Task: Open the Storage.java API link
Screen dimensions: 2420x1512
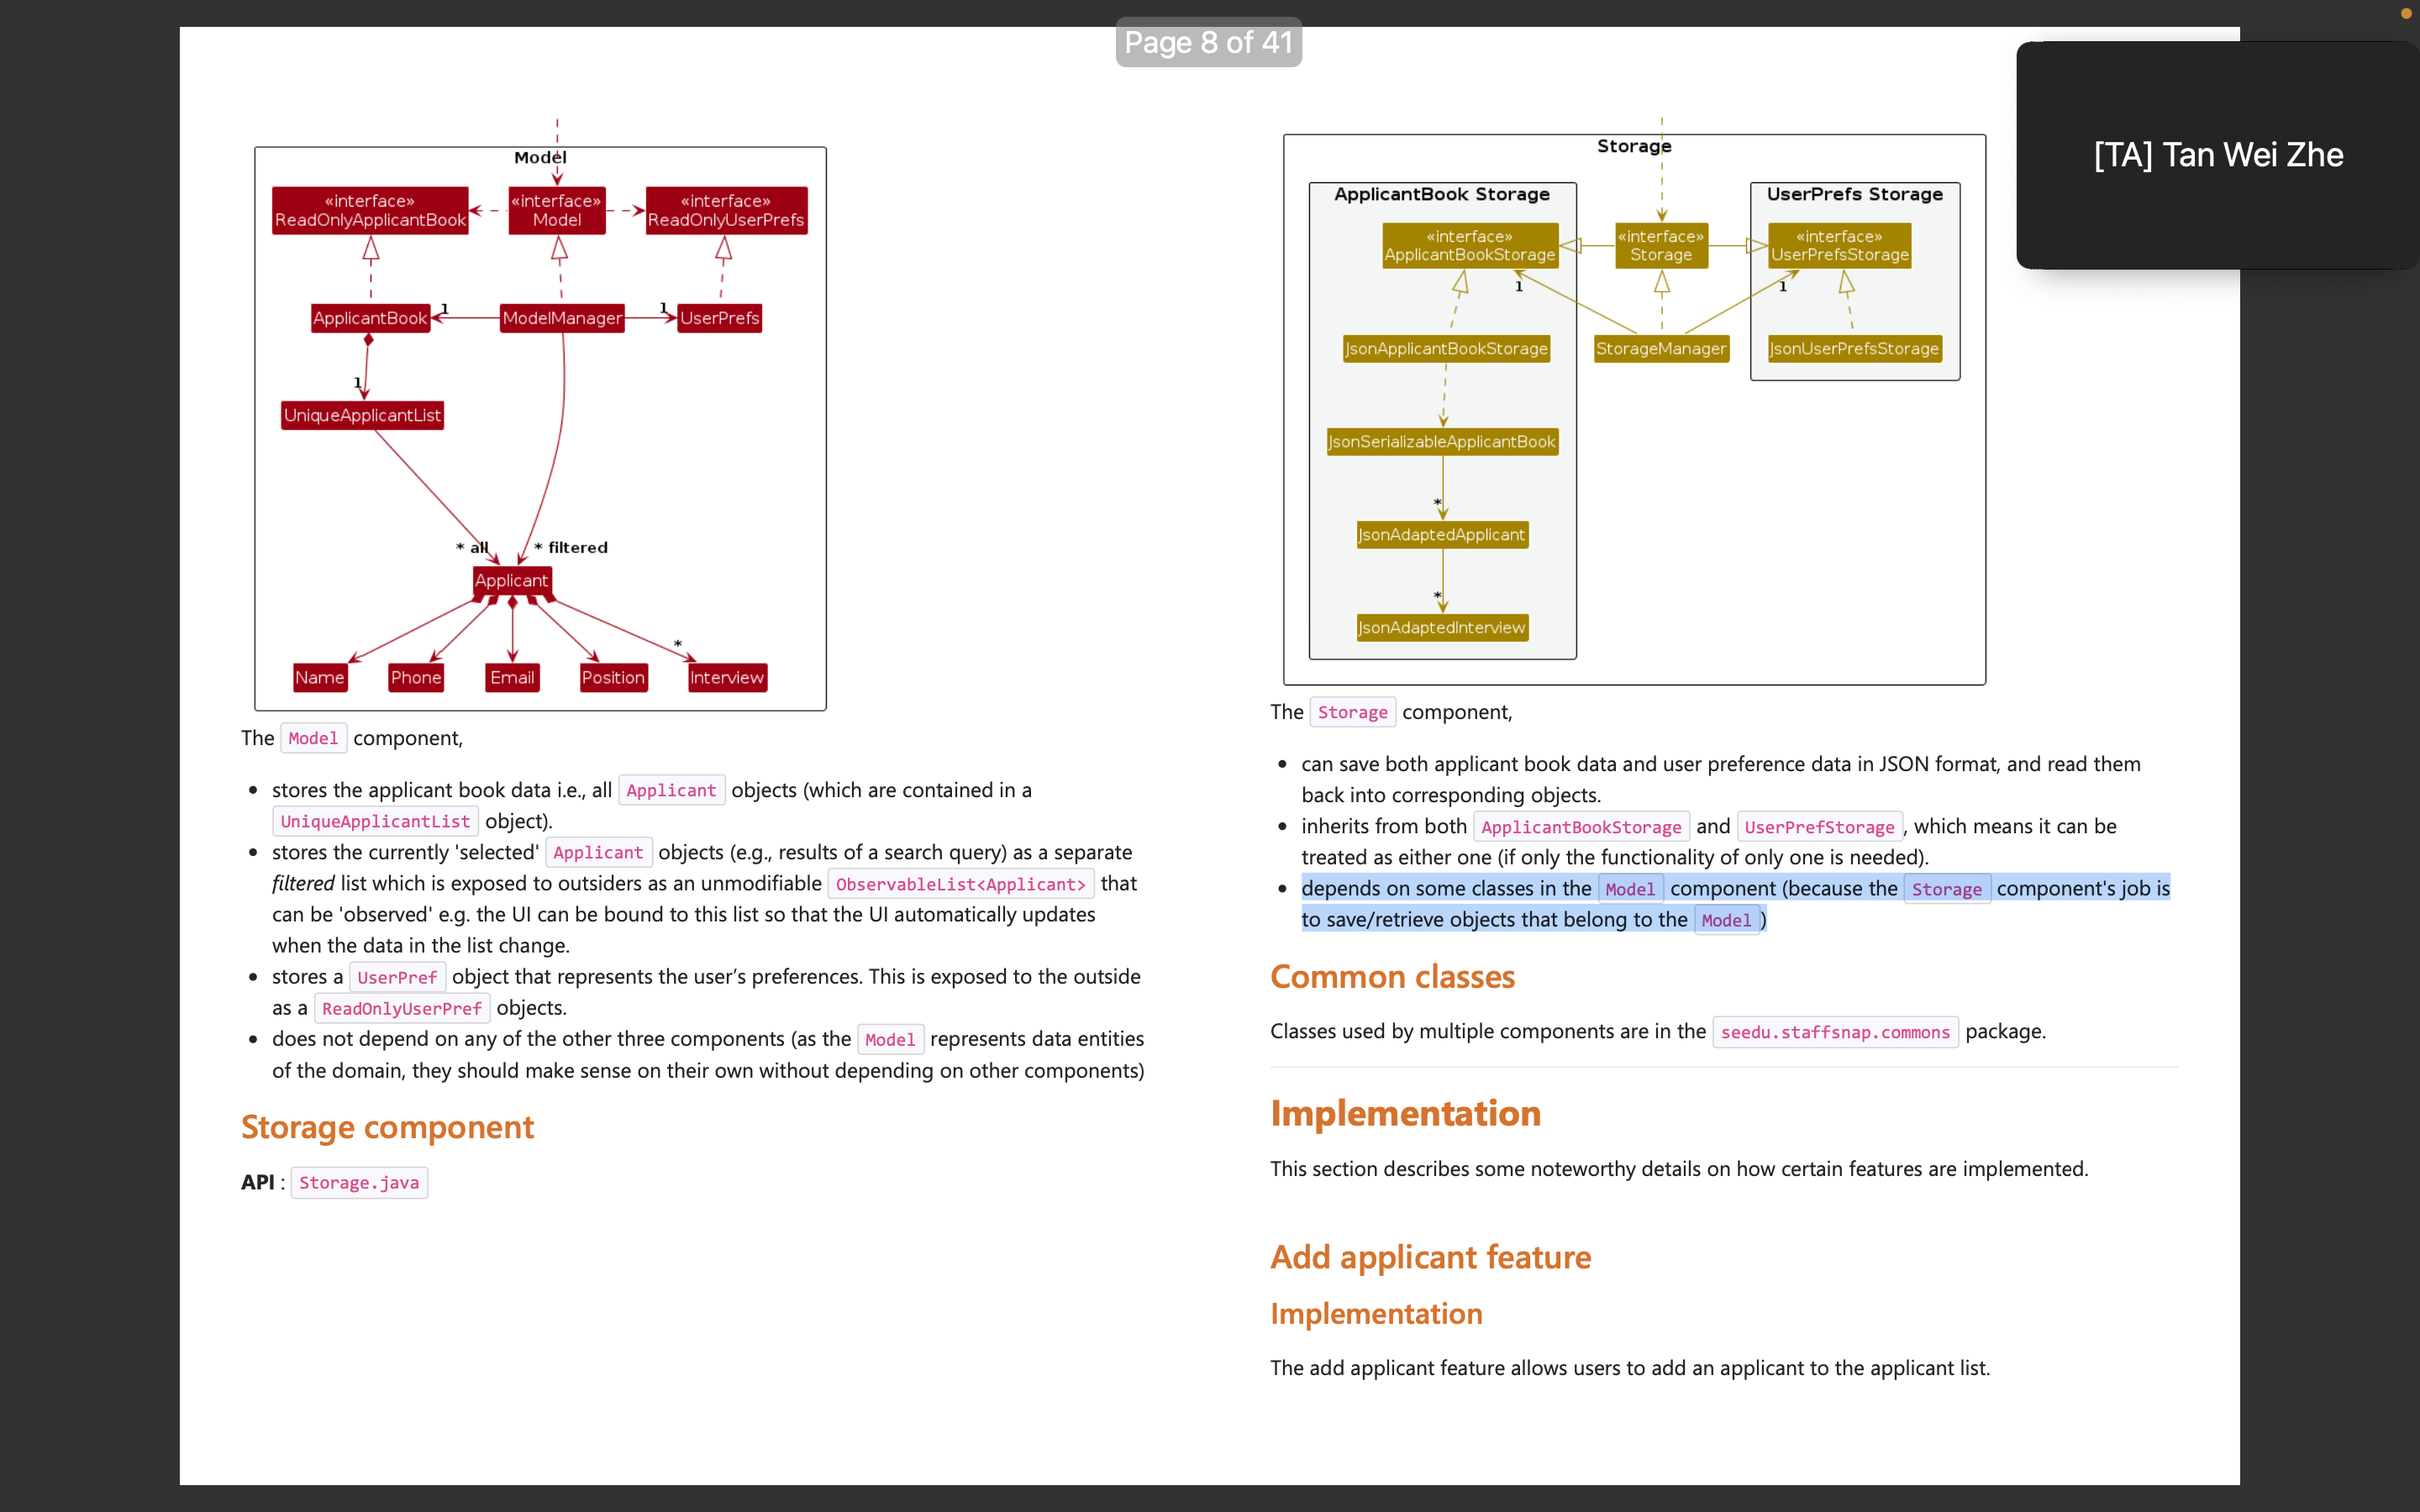Action: point(359,1182)
